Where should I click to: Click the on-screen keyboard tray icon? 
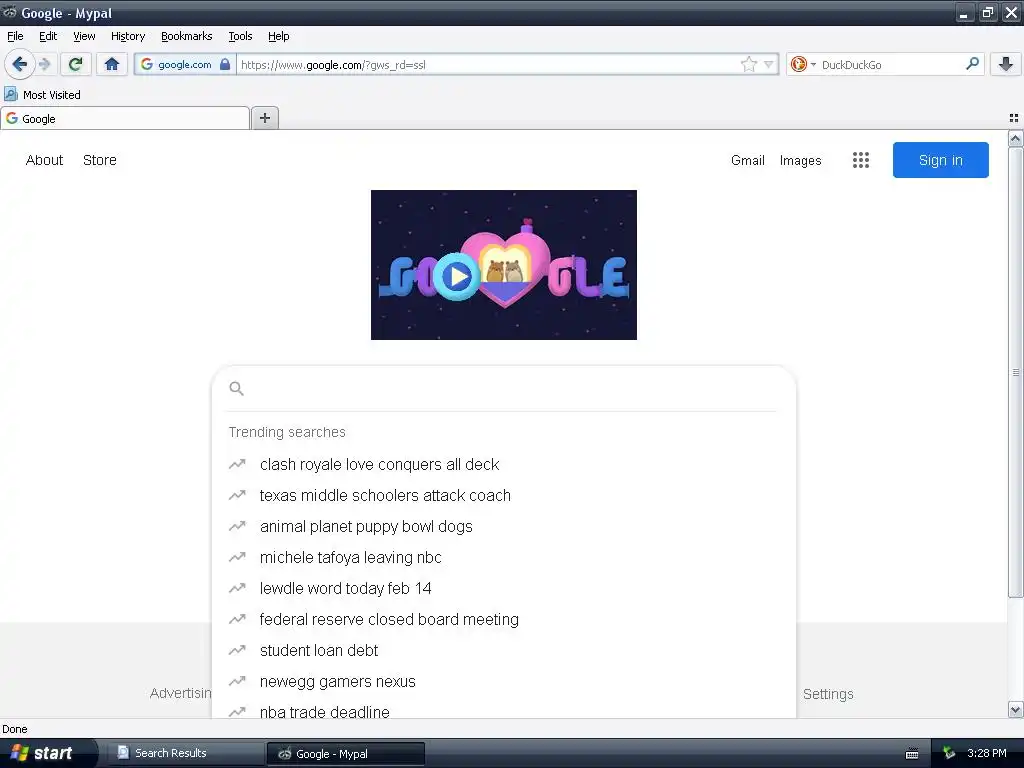912,754
